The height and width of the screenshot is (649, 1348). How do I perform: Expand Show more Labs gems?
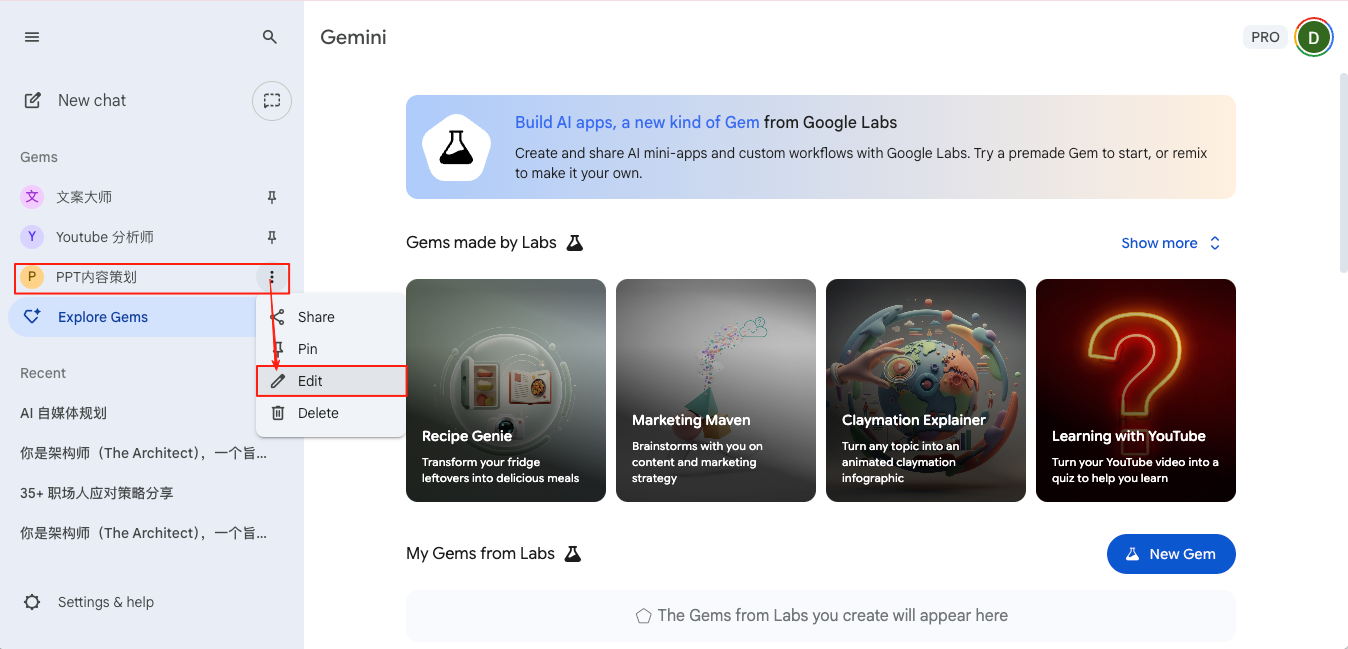tap(1171, 243)
